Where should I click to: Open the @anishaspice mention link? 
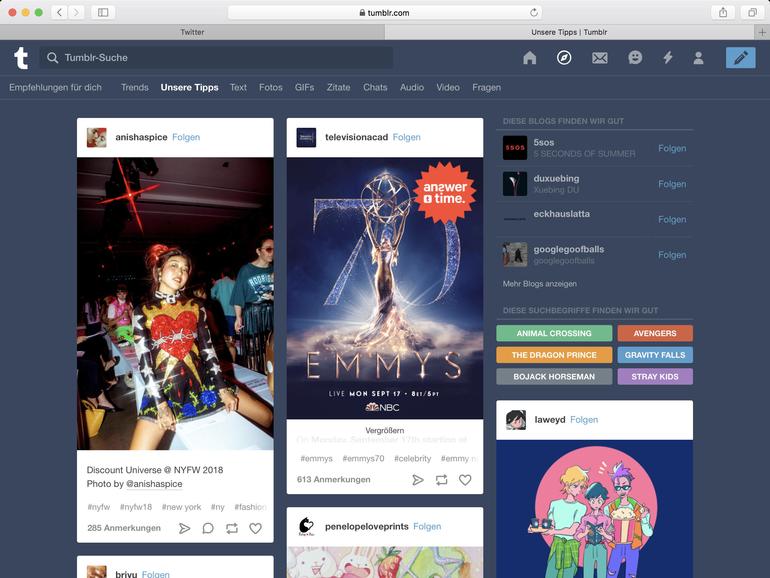[x=154, y=484]
